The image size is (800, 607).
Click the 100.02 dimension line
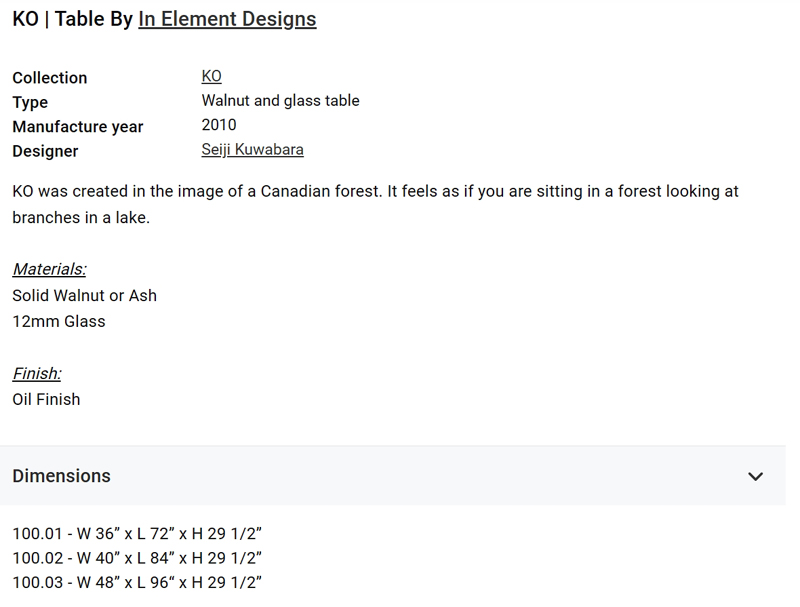[x=137, y=558]
